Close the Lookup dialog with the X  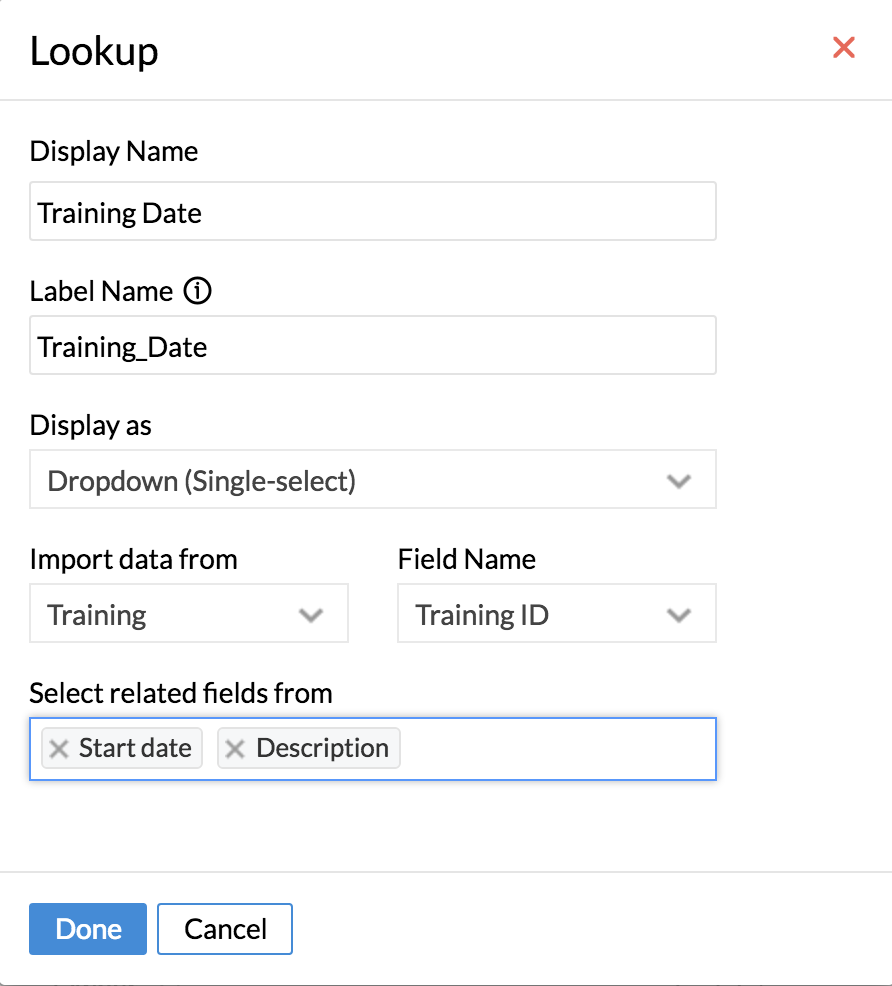[x=844, y=47]
